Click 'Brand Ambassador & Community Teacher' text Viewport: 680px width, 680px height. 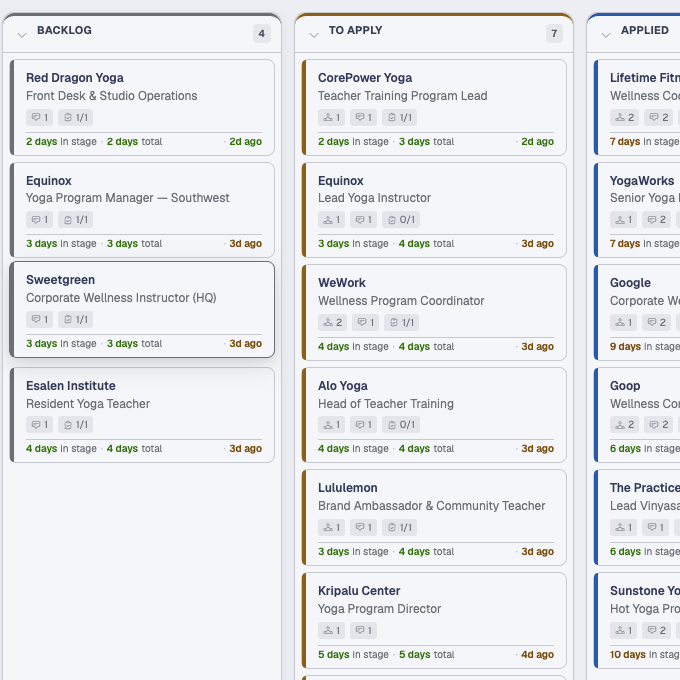(432, 506)
